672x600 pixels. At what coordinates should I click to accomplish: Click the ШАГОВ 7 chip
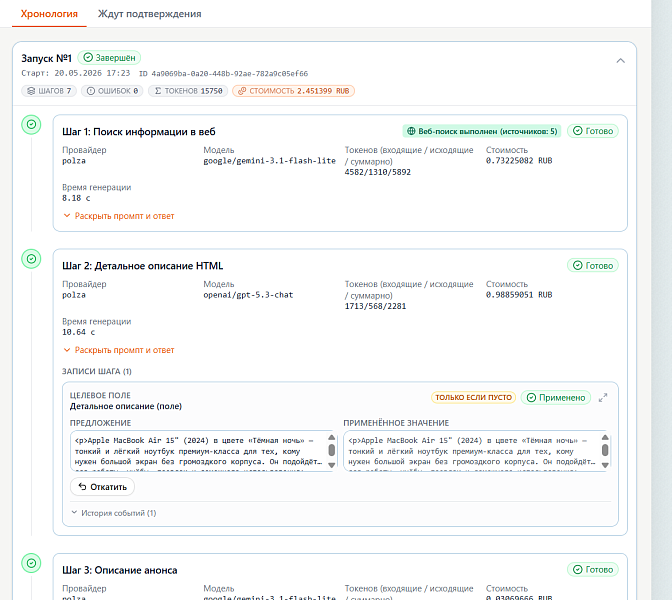click(49, 91)
